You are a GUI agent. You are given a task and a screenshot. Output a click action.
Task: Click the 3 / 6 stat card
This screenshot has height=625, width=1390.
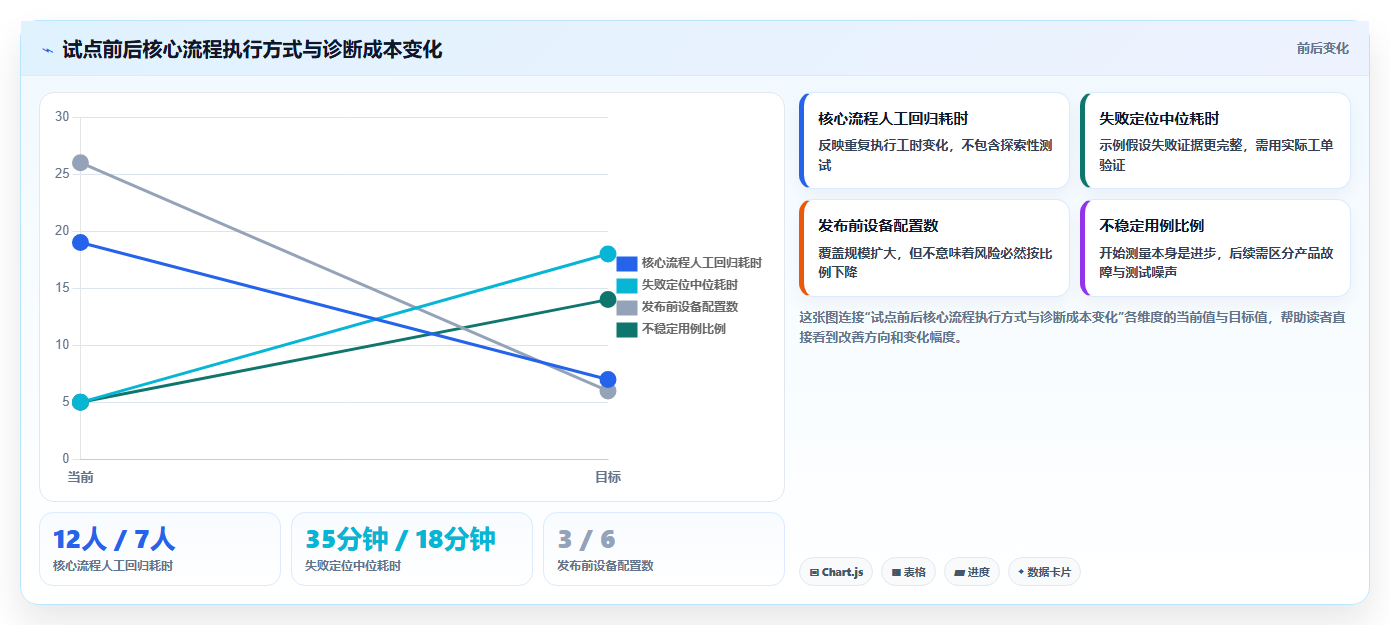click(x=664, y=549)
